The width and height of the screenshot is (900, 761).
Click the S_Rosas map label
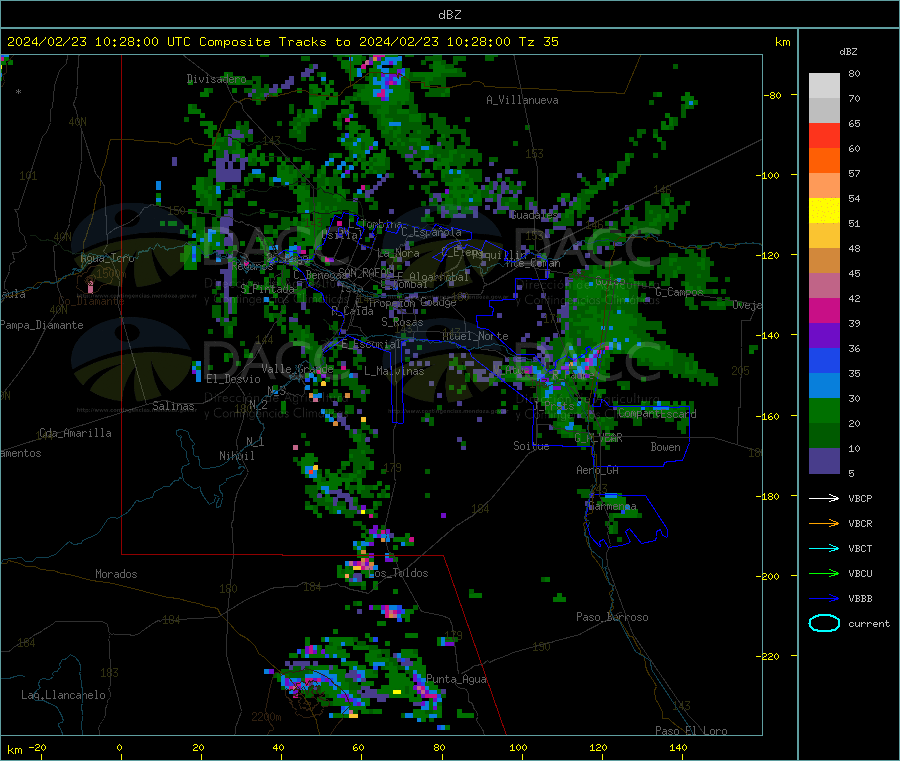(402, 322)
